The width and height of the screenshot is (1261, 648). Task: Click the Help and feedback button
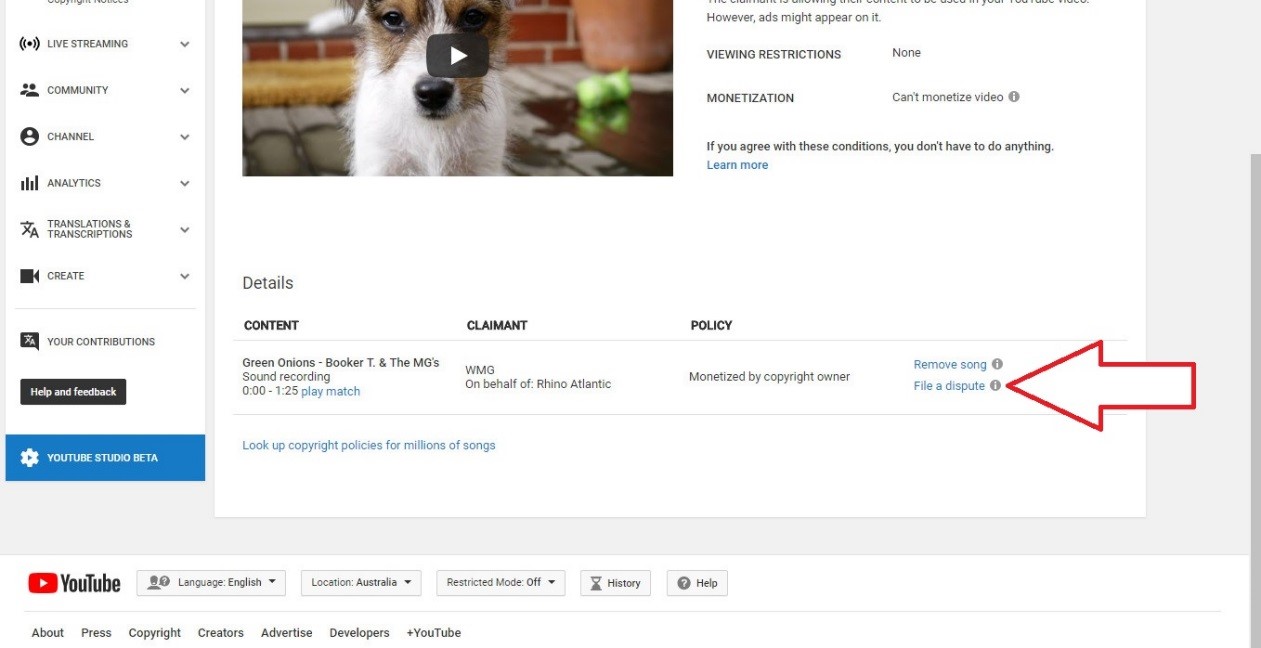coord(73,392)
